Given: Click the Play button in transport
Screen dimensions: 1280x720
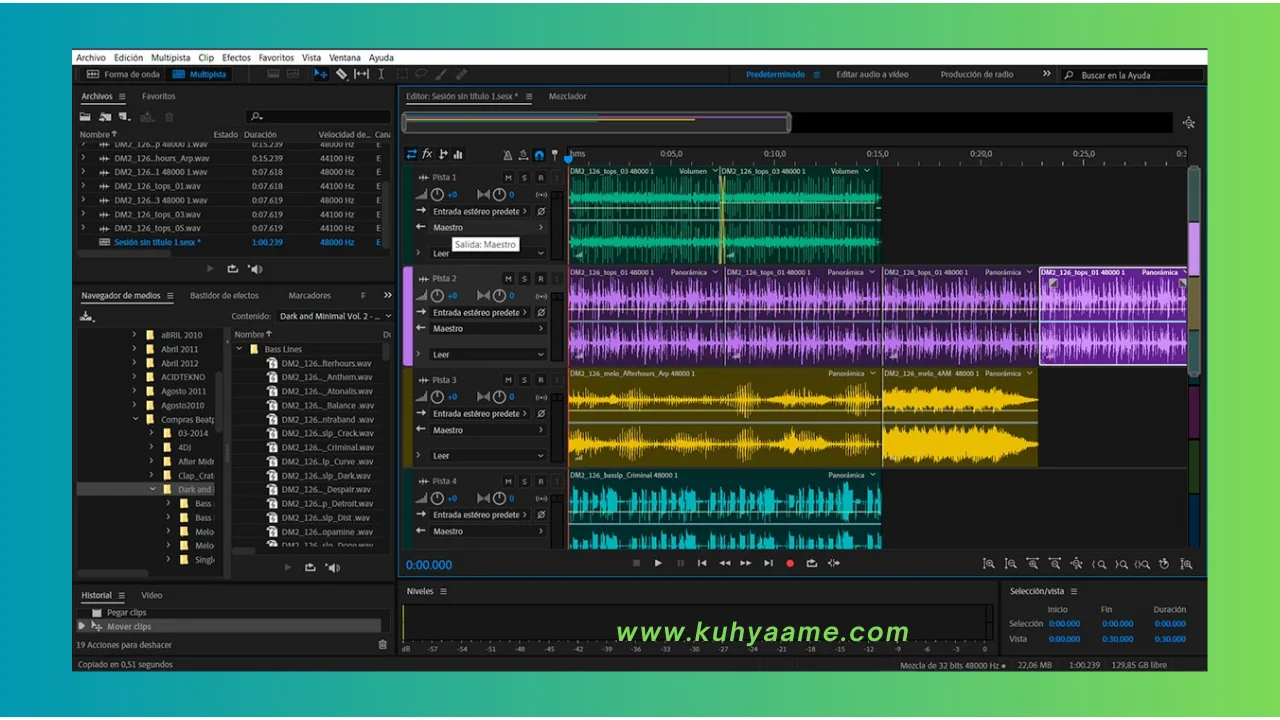Looking at the screenshot, I should coord(658,563).
